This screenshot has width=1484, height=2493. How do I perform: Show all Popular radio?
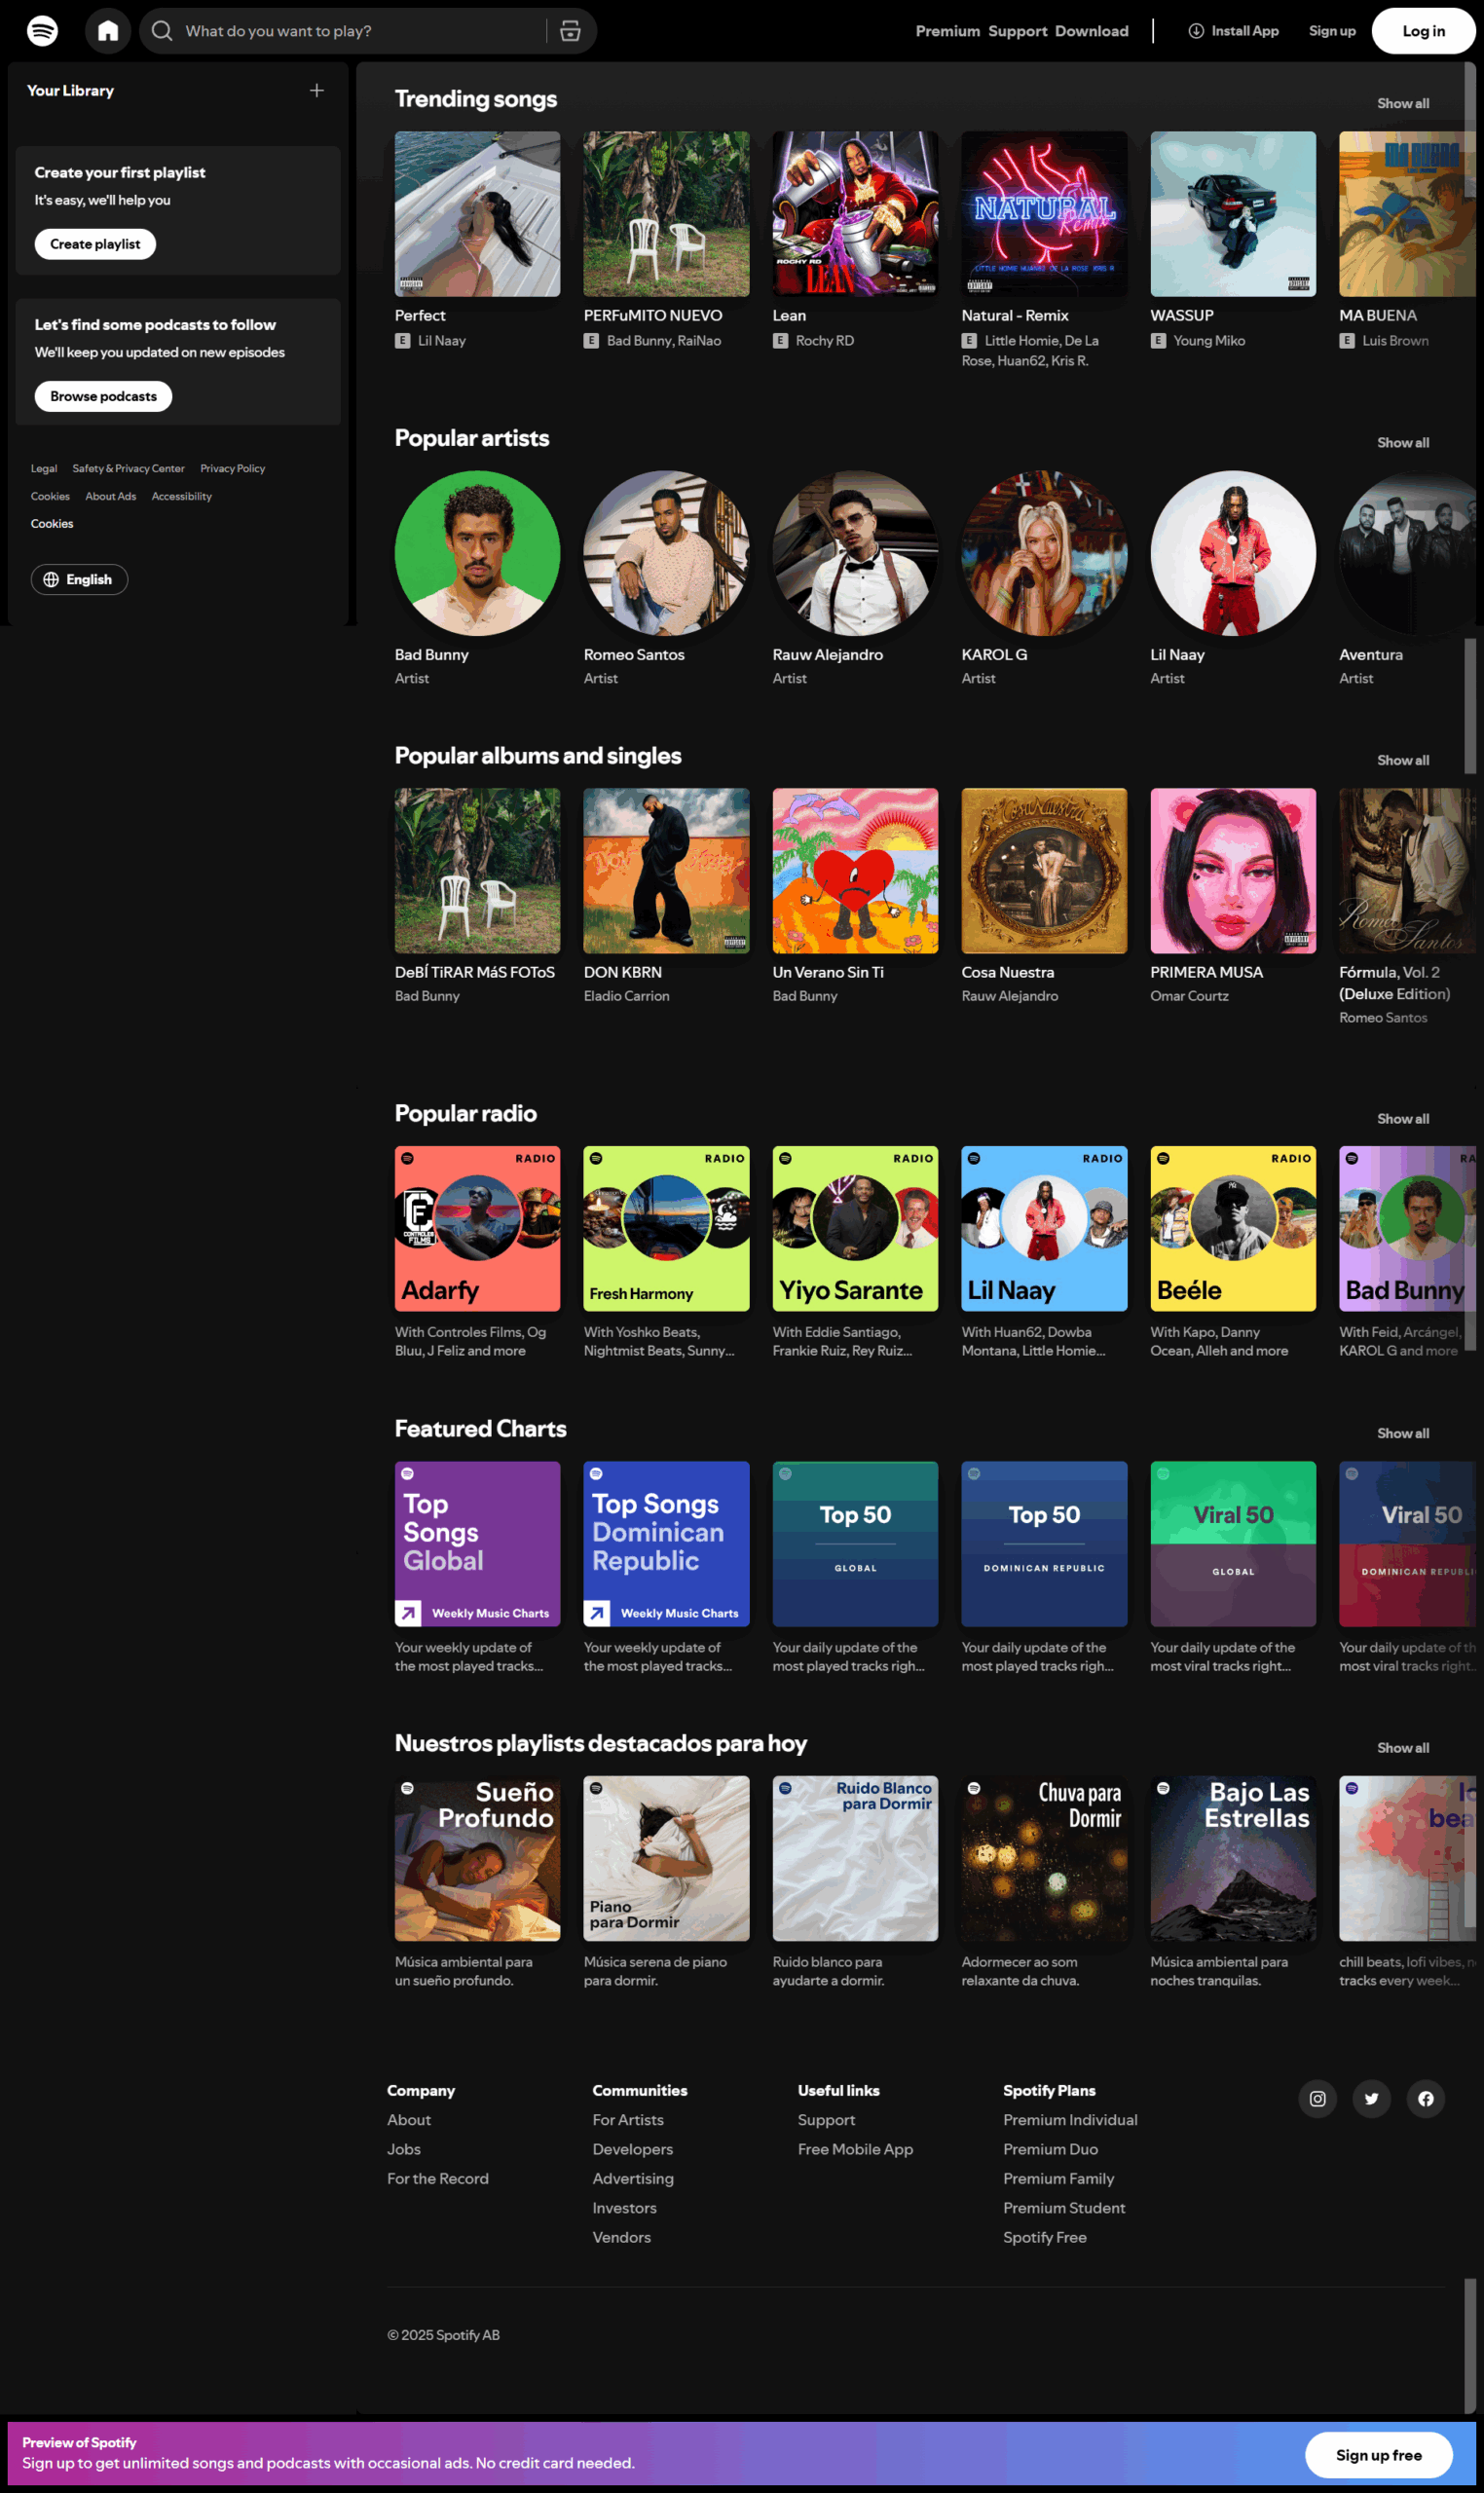1402,1119
